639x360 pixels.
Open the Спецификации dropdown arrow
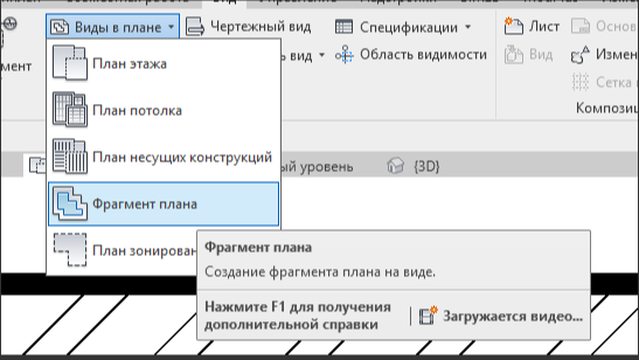[468, 27]
